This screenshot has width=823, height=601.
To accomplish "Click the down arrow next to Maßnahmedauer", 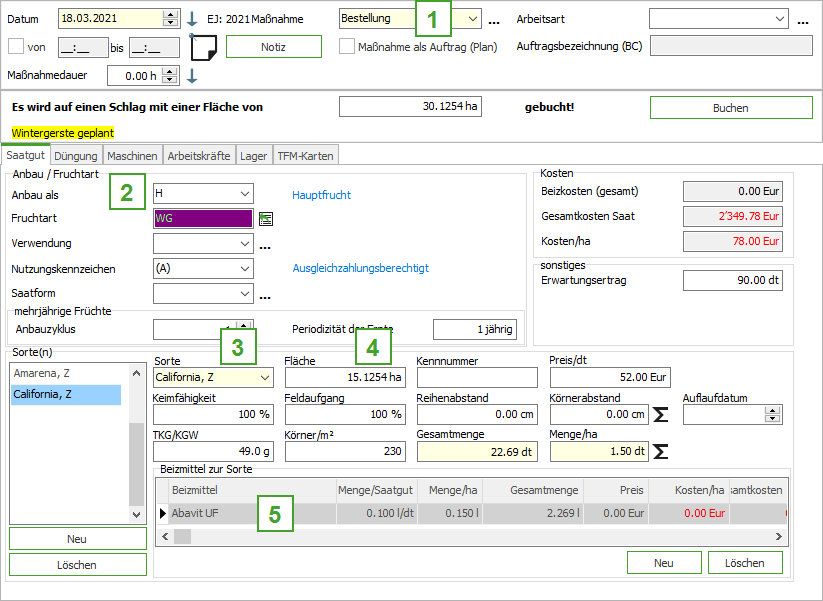I will point(192,76).
